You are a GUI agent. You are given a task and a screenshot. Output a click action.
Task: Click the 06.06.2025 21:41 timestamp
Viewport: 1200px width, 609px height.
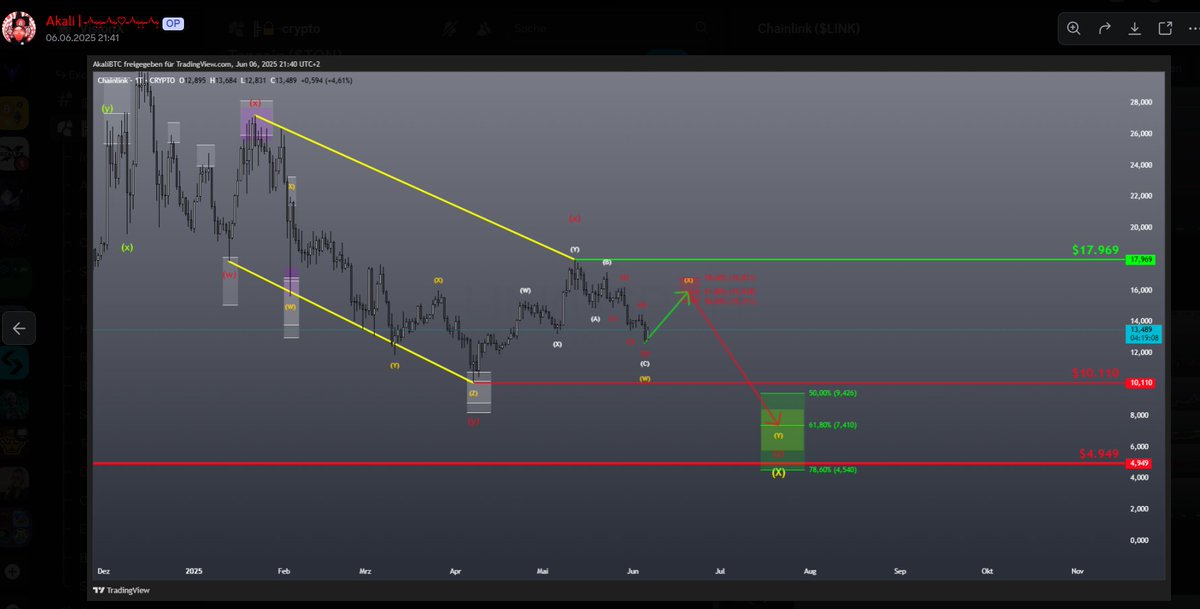pyautogui.click(x=83, y=37)
